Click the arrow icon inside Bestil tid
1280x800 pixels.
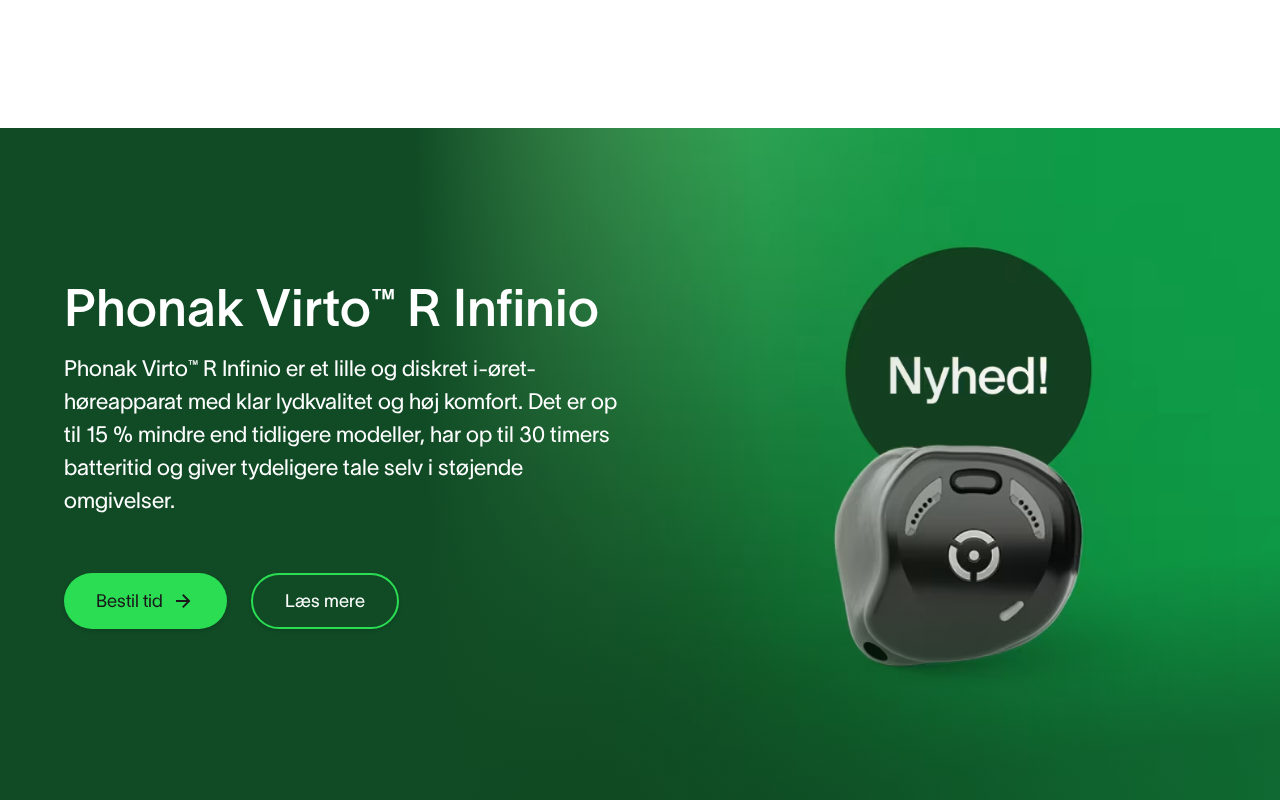pos(183,601)
